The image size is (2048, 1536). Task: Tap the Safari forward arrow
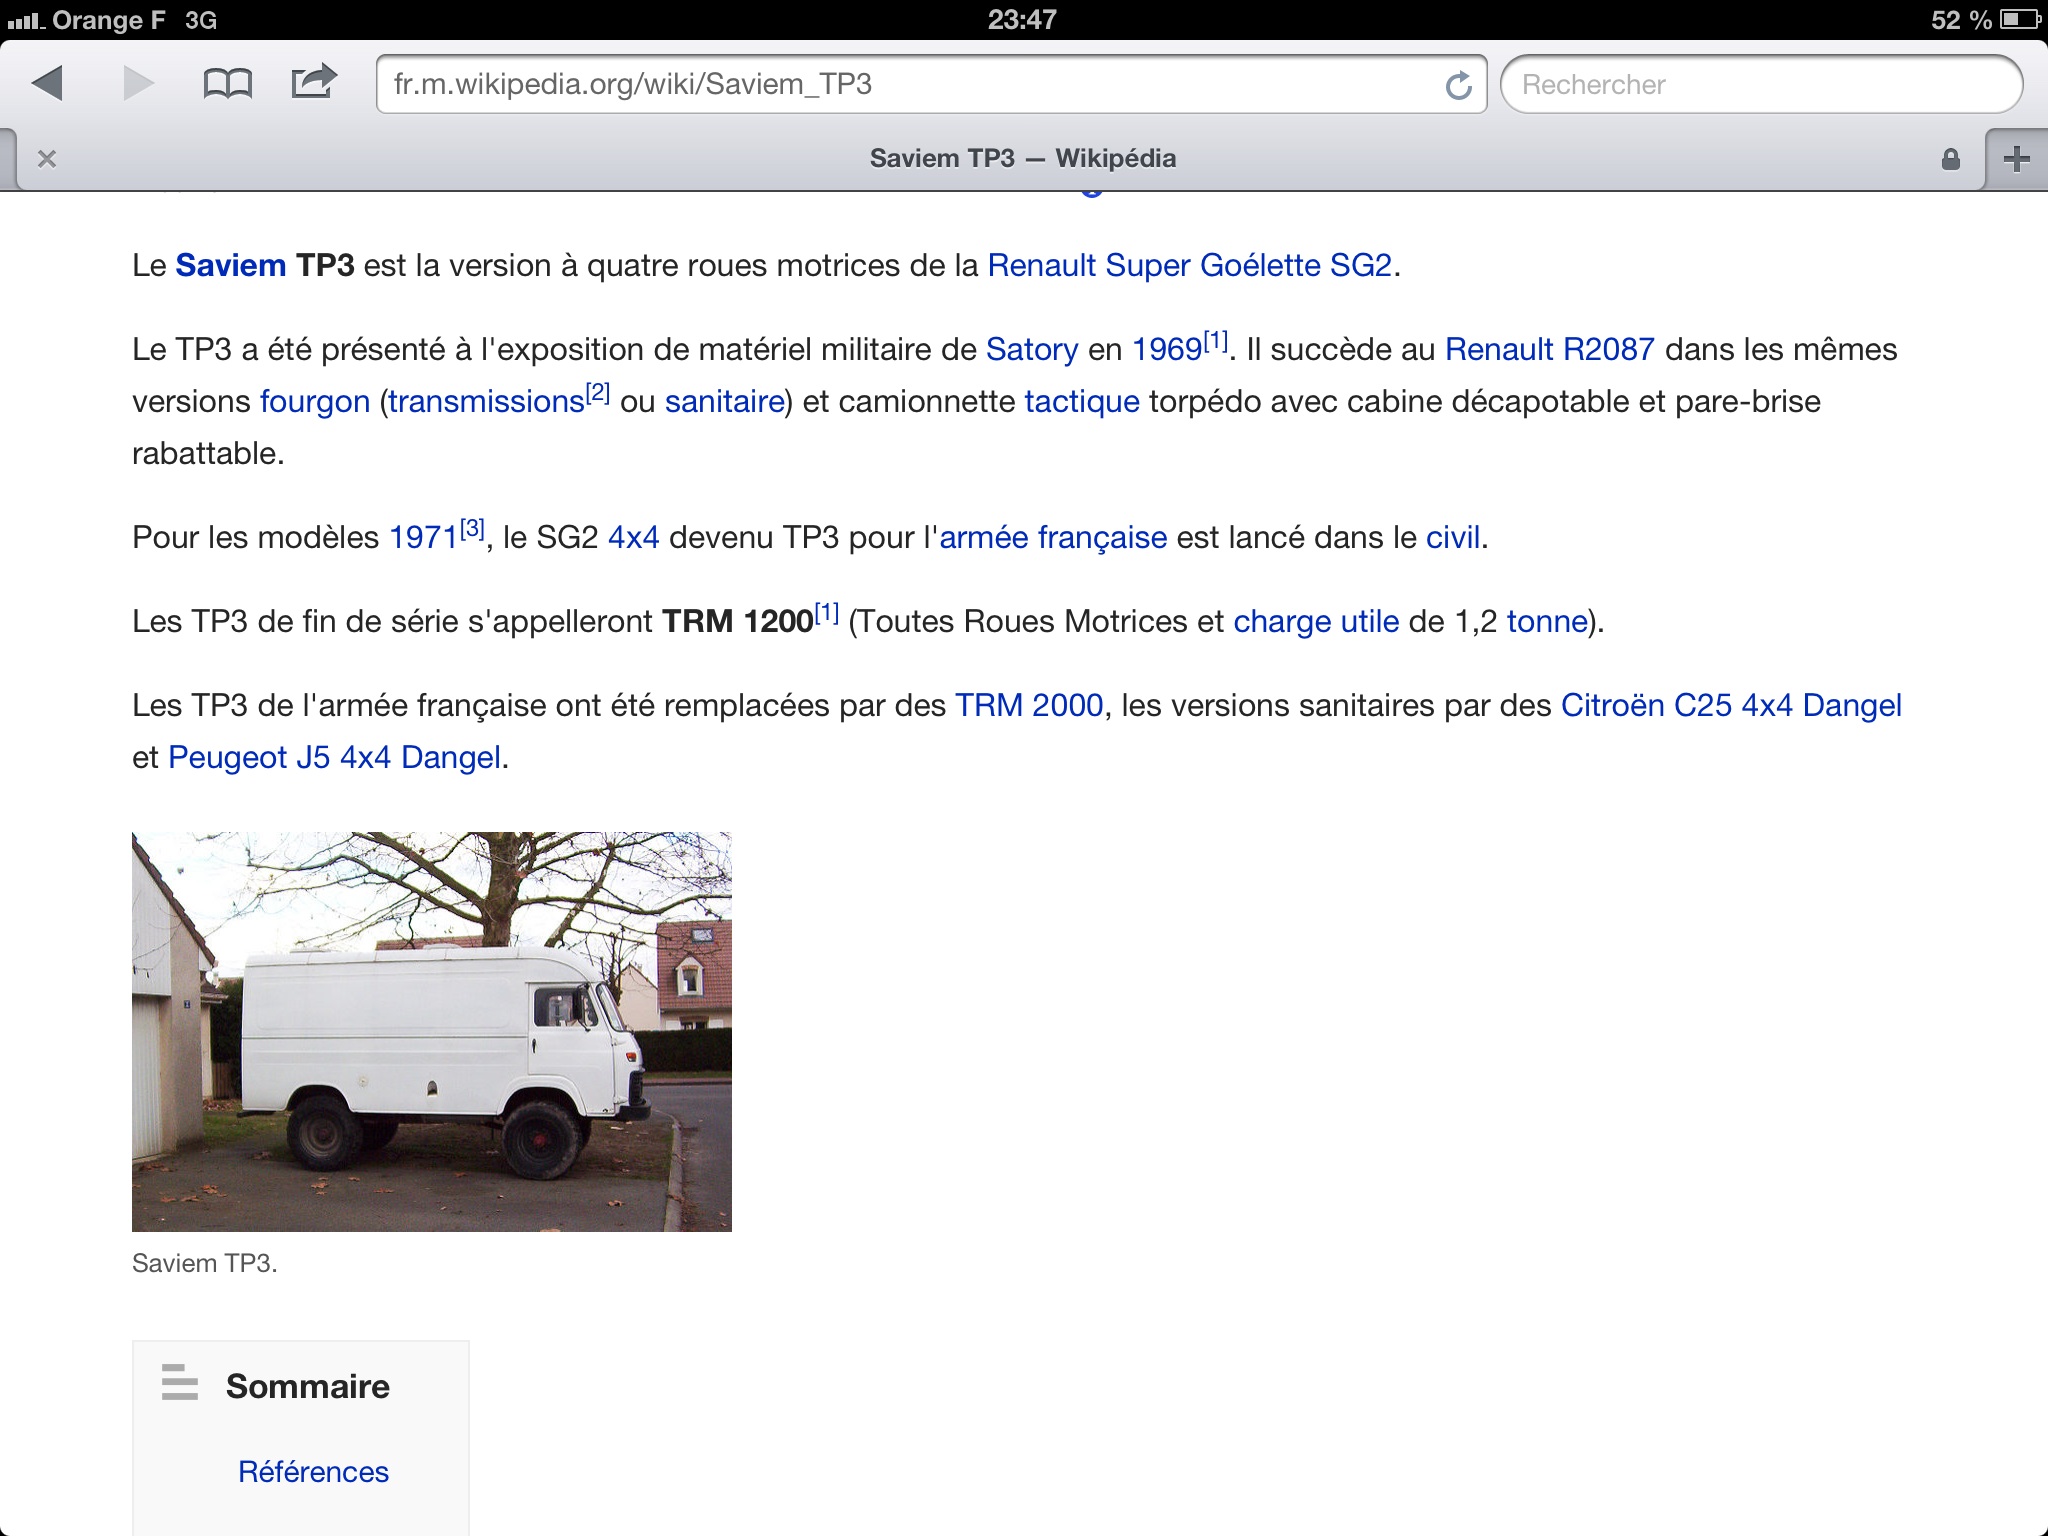(x=138, y=83)
